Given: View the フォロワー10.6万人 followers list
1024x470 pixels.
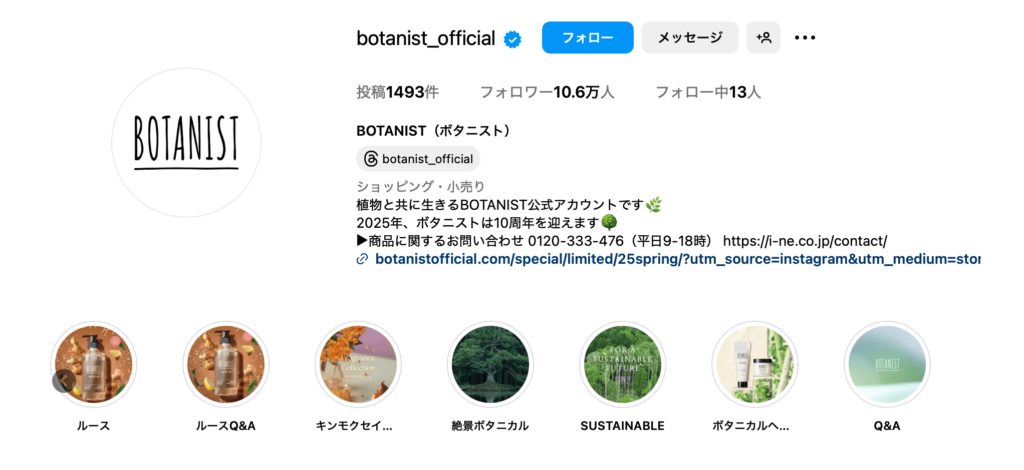Looking at the screenshot, I should pyautogui.click(x=546, y=92).
